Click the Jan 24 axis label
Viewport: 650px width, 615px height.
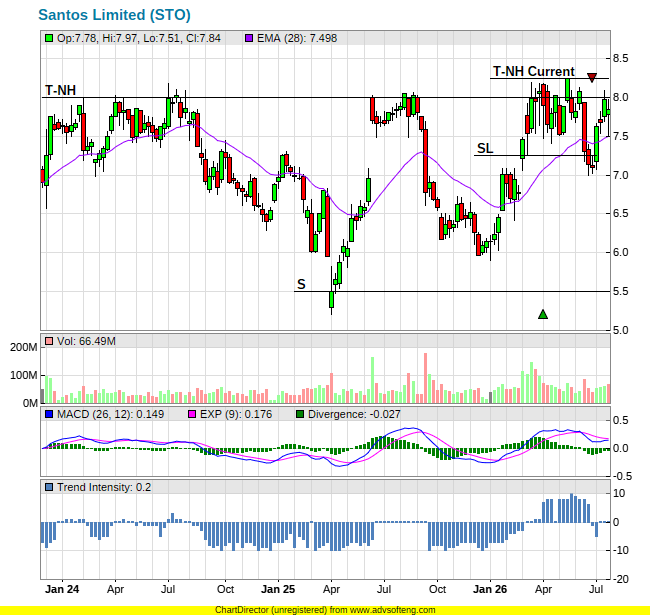click(x=62, y=589)
